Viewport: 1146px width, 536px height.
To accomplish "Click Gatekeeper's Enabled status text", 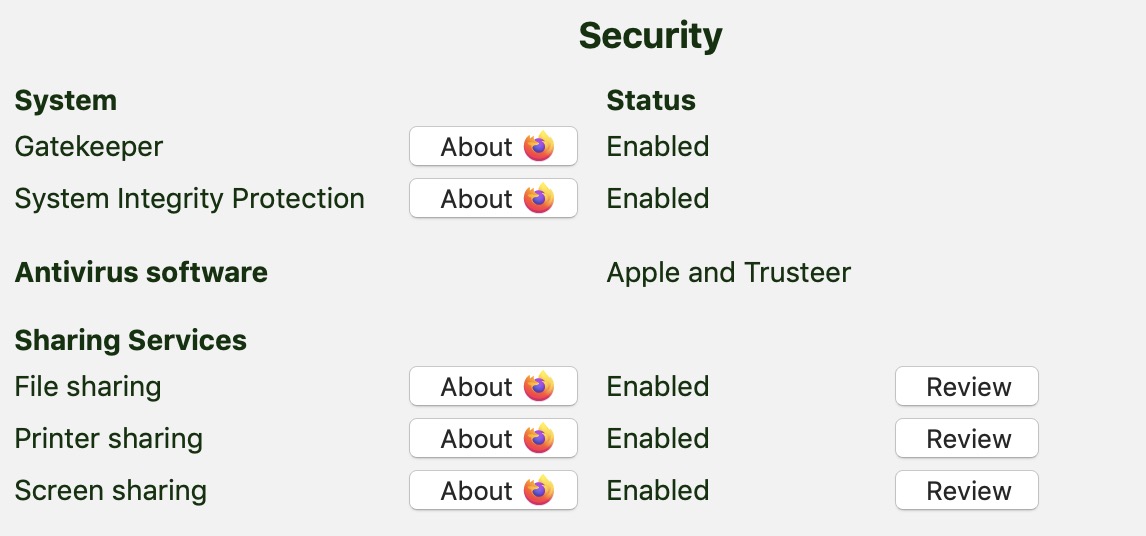I will pyautogui.click(x=658, y=146).
